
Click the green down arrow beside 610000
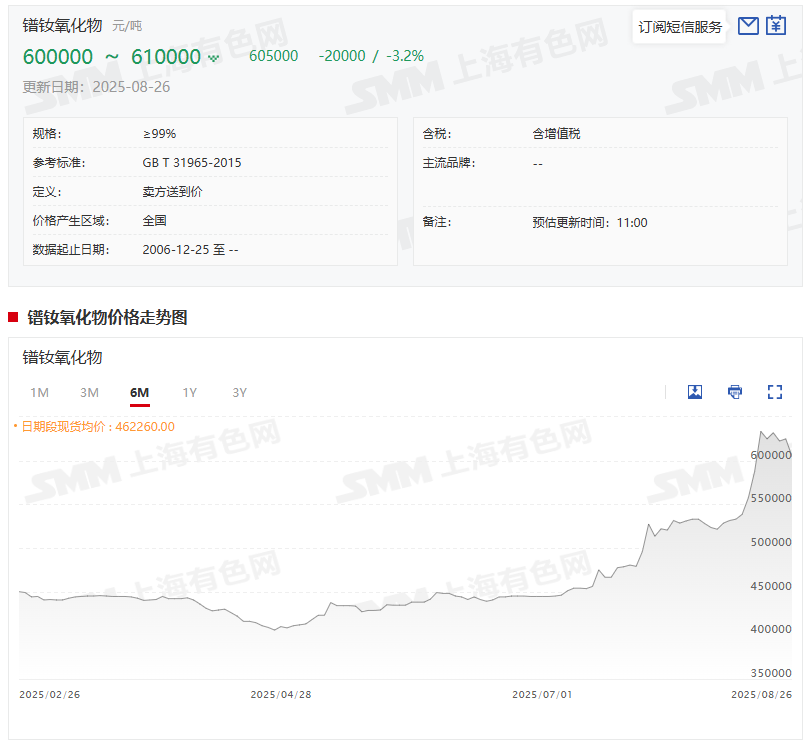[213, 58]
